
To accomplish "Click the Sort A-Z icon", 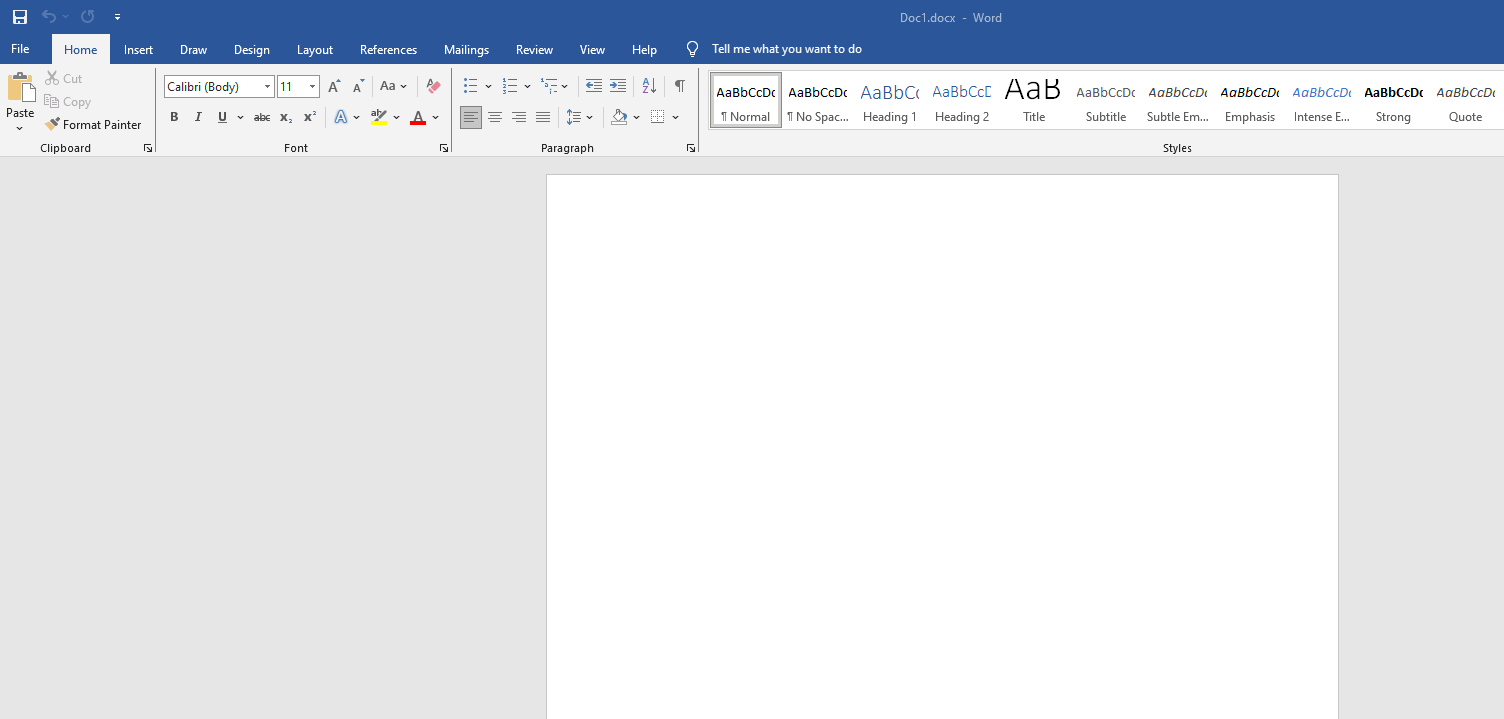I will click(x=649, y=86).
